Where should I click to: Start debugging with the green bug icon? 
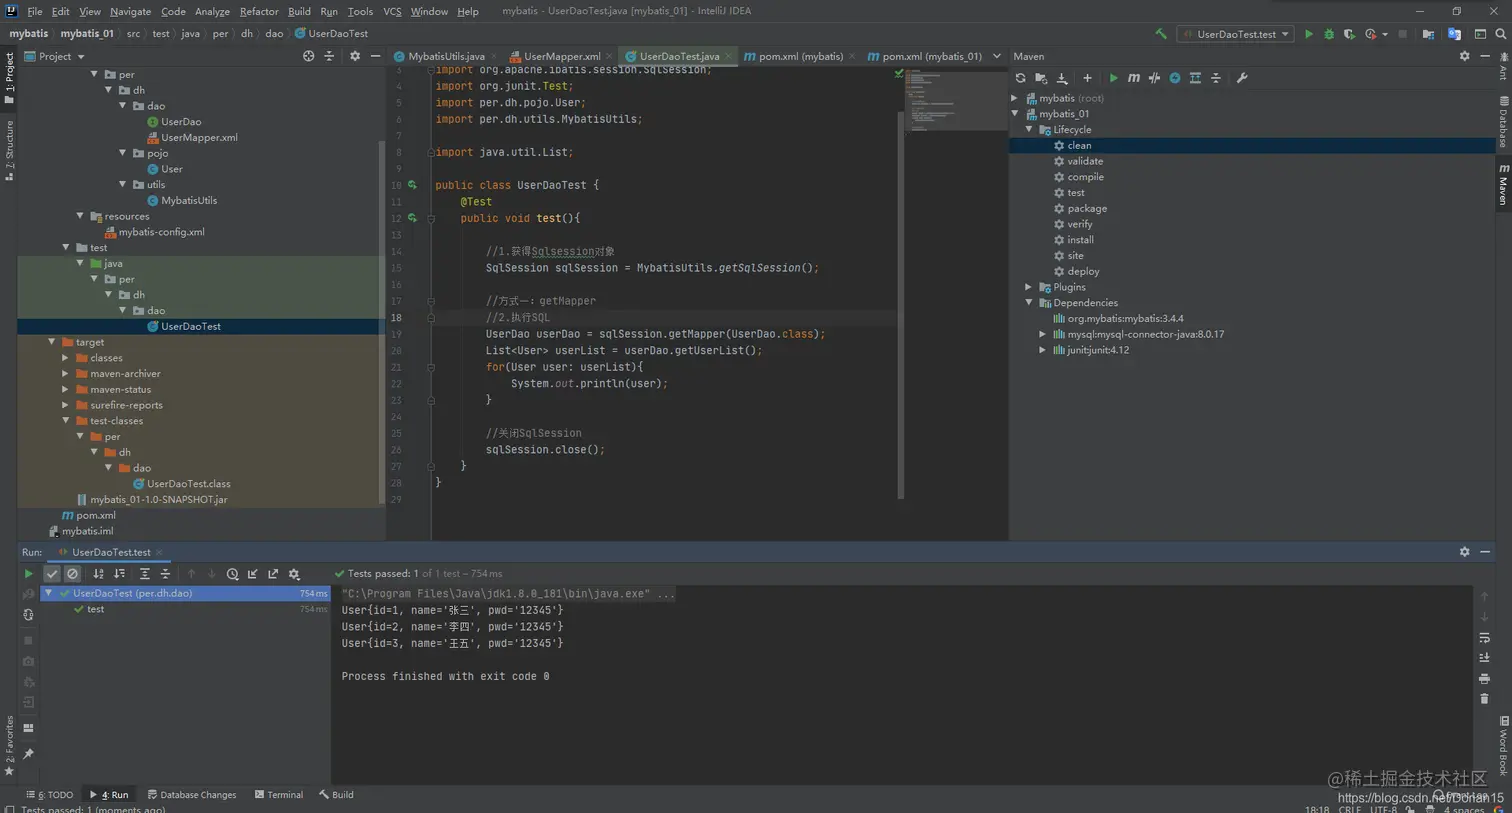(1329, 34)
